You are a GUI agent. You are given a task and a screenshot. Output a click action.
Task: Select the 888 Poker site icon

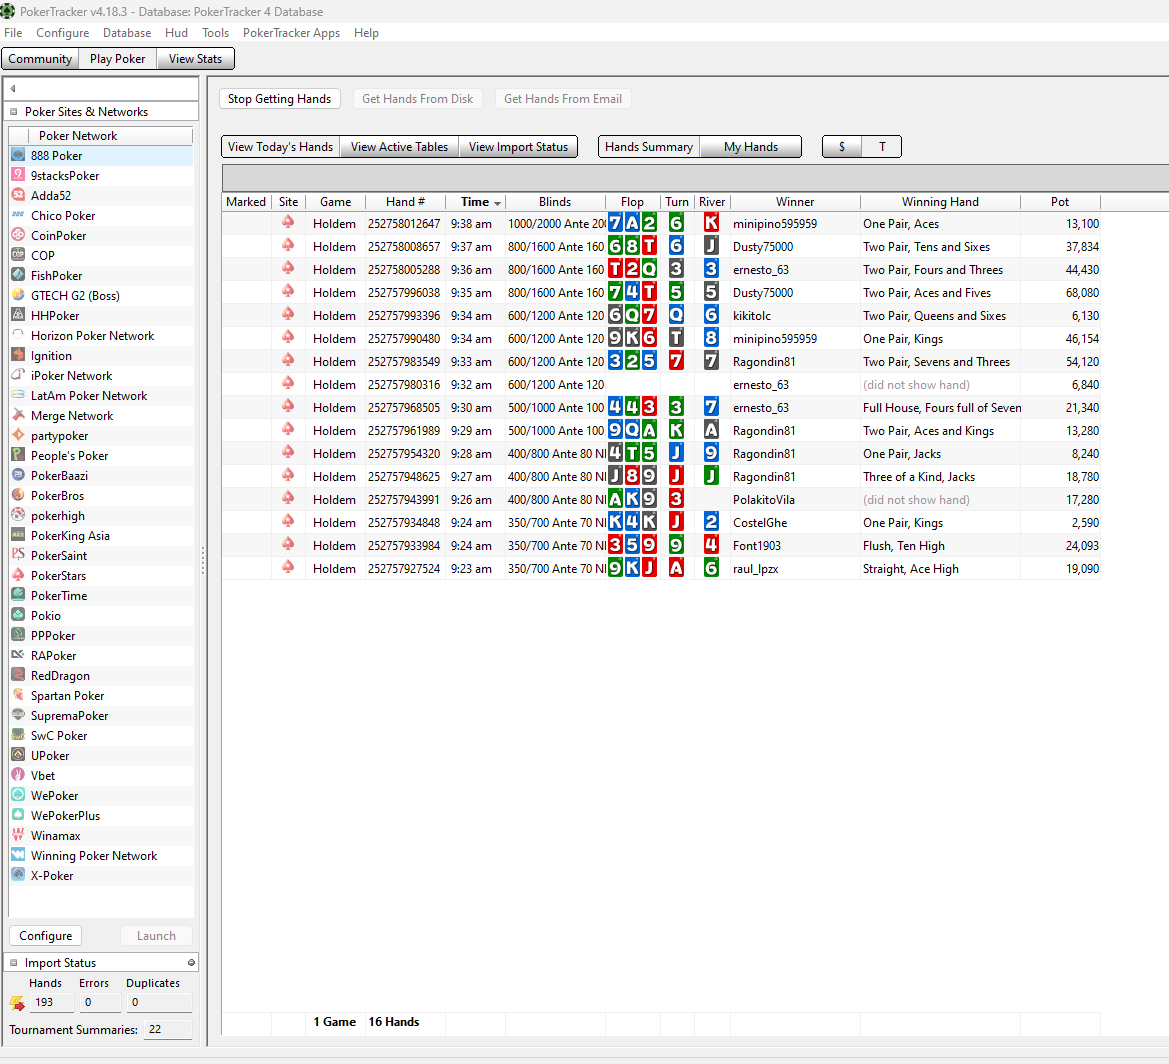coord(19,155)
